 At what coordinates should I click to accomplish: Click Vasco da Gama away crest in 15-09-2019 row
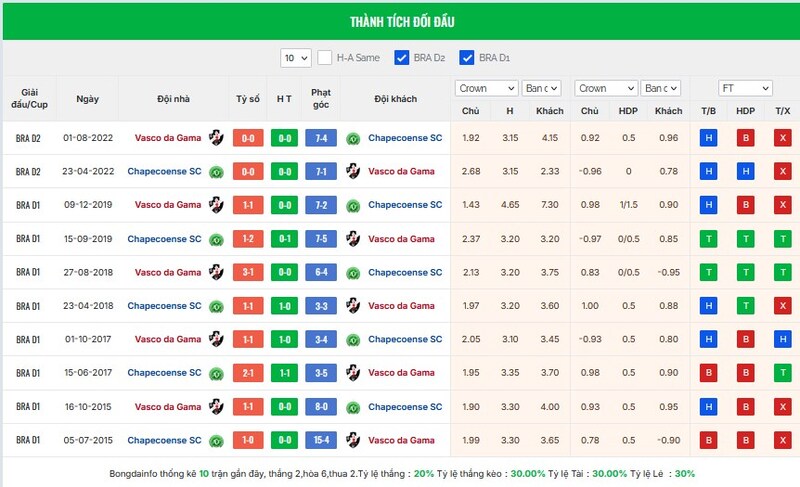(x=353, y=239)
